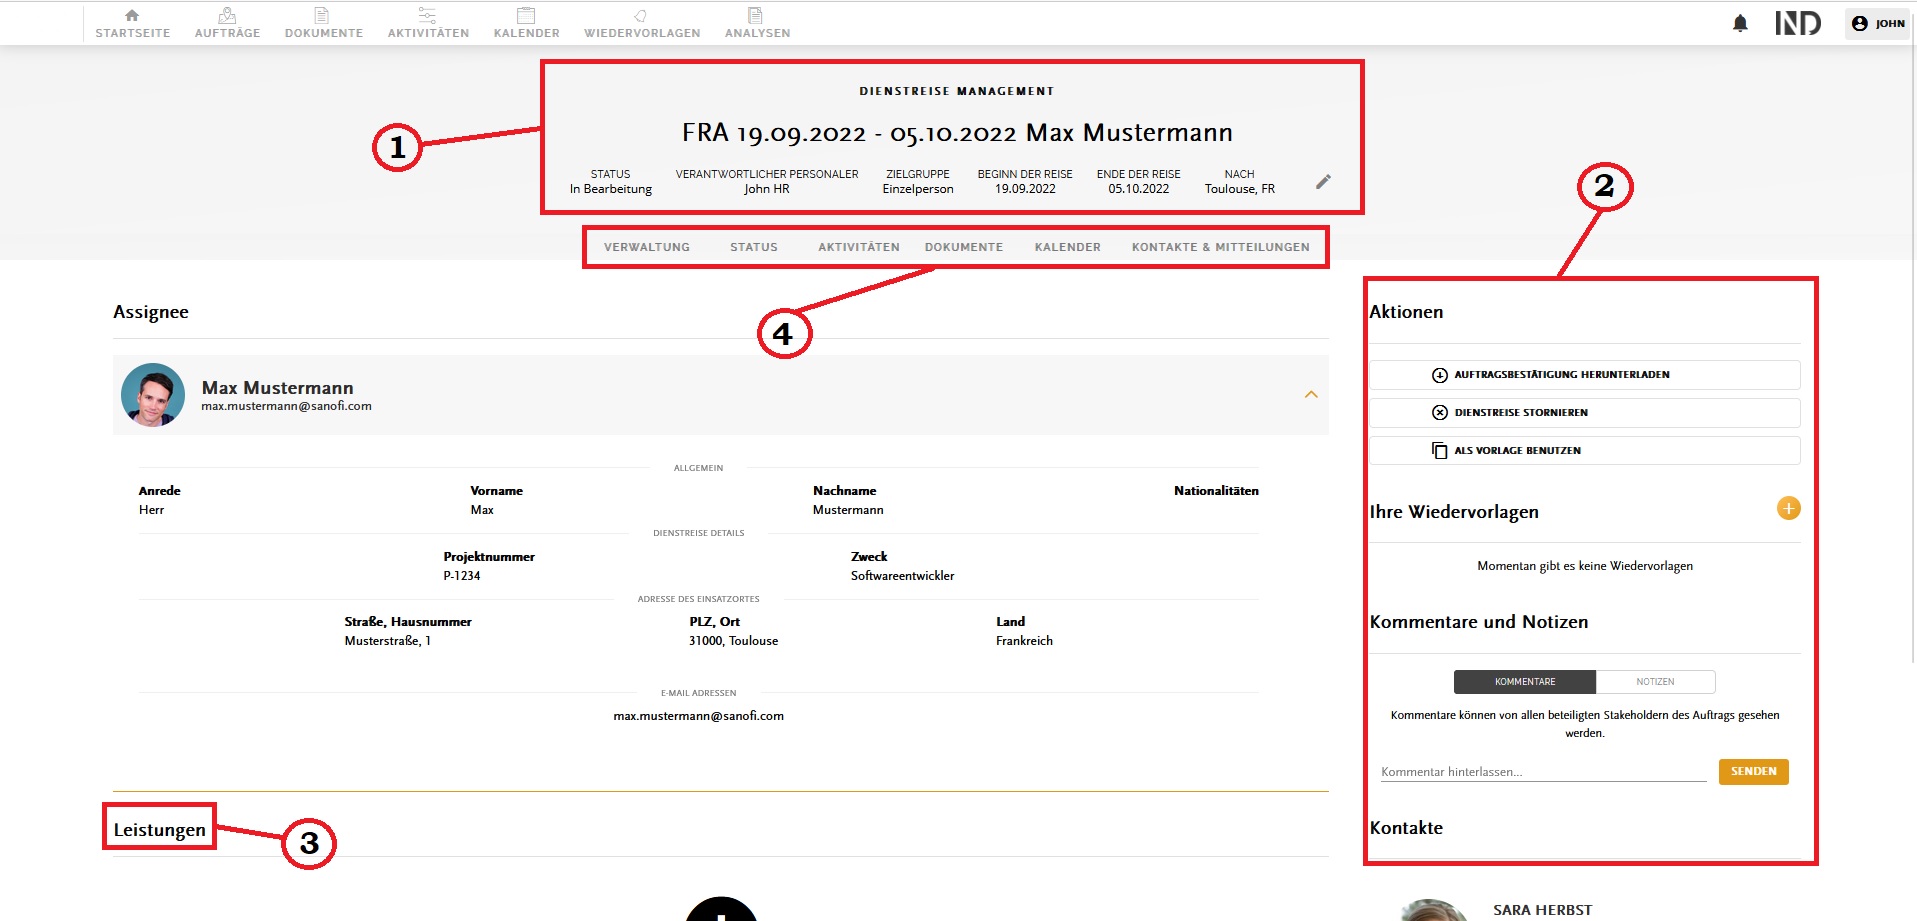This screenshot has width=1917, height=921.
Task: Switch to the Dokumente sub-tab
Action: pyautogui.click(x=964, y=247)
